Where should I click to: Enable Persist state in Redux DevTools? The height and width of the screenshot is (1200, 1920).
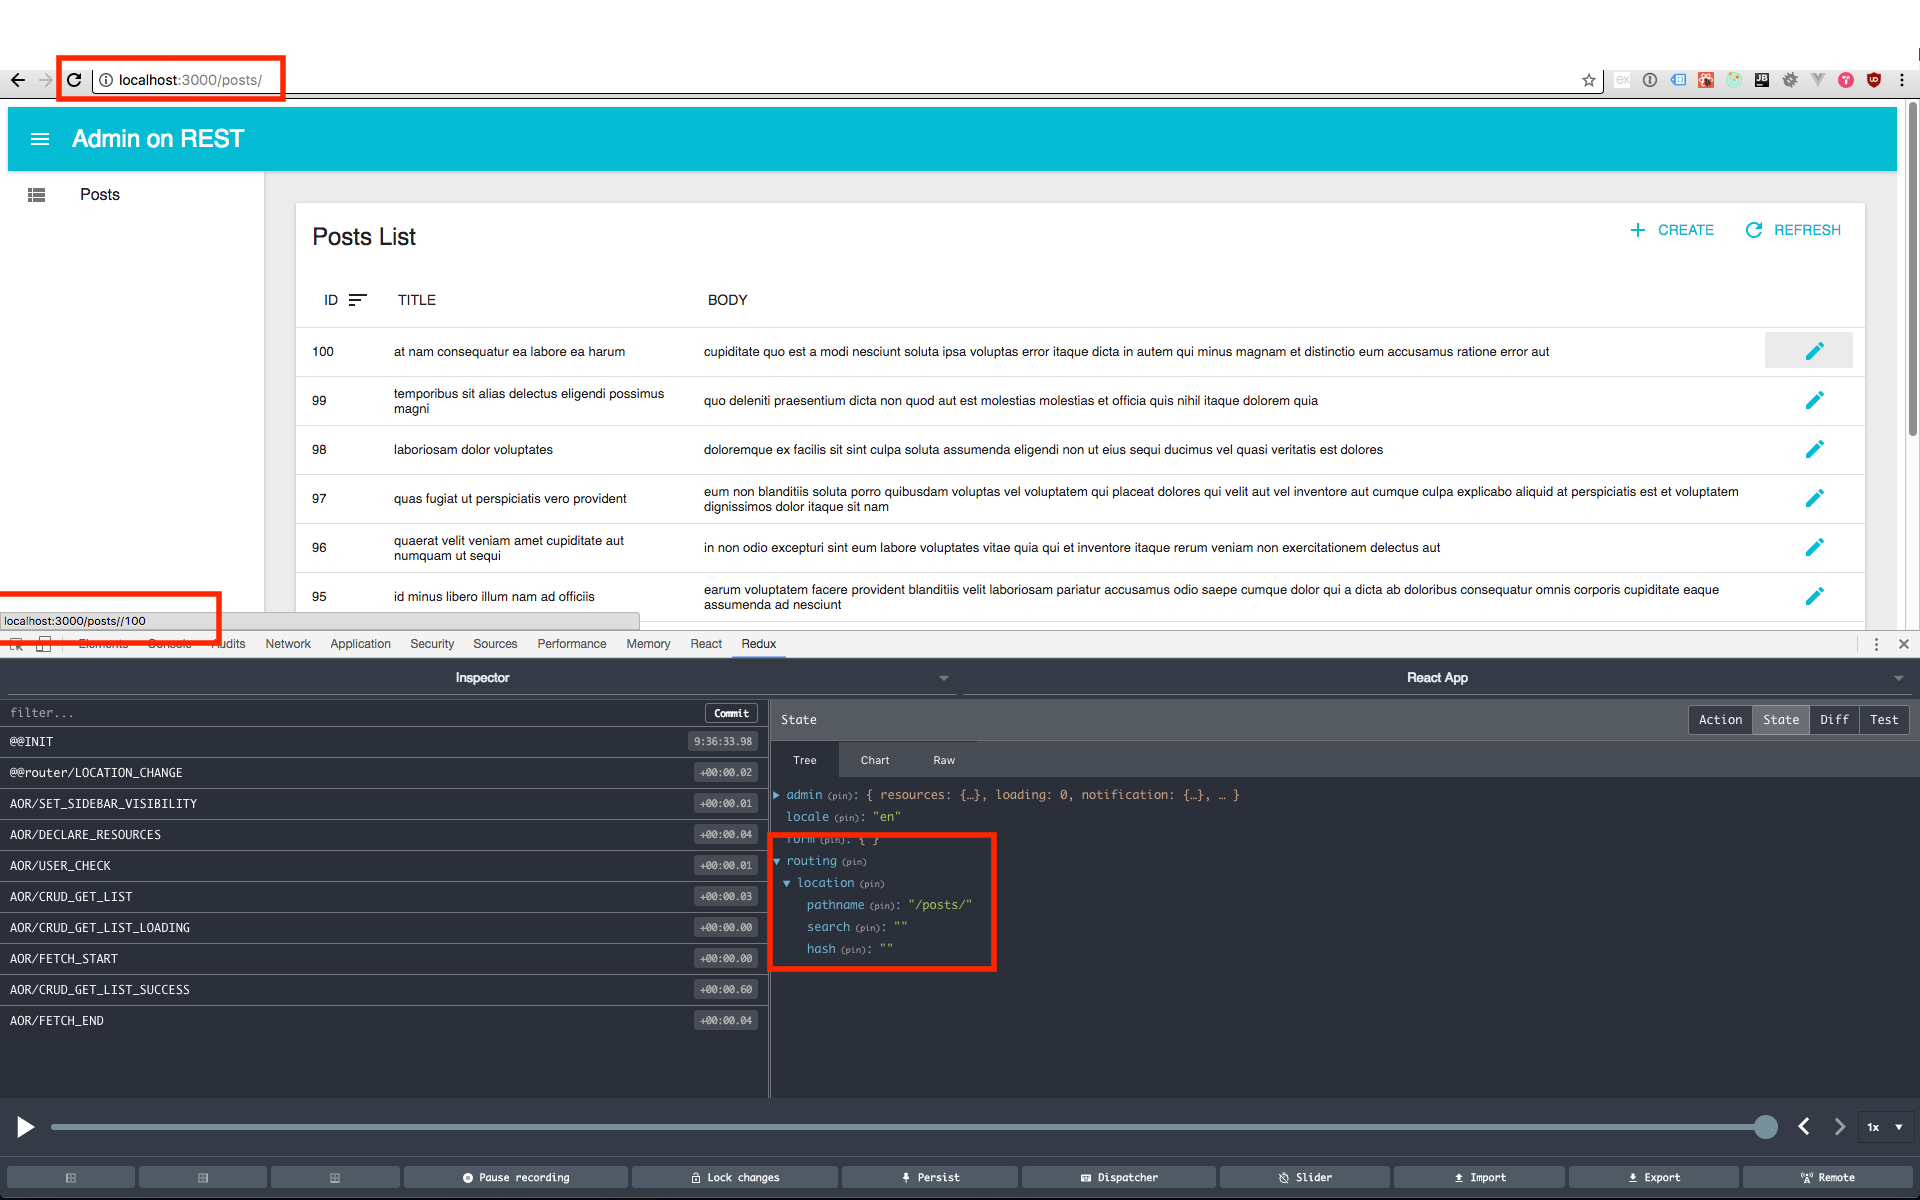(x=929, y=1177)
